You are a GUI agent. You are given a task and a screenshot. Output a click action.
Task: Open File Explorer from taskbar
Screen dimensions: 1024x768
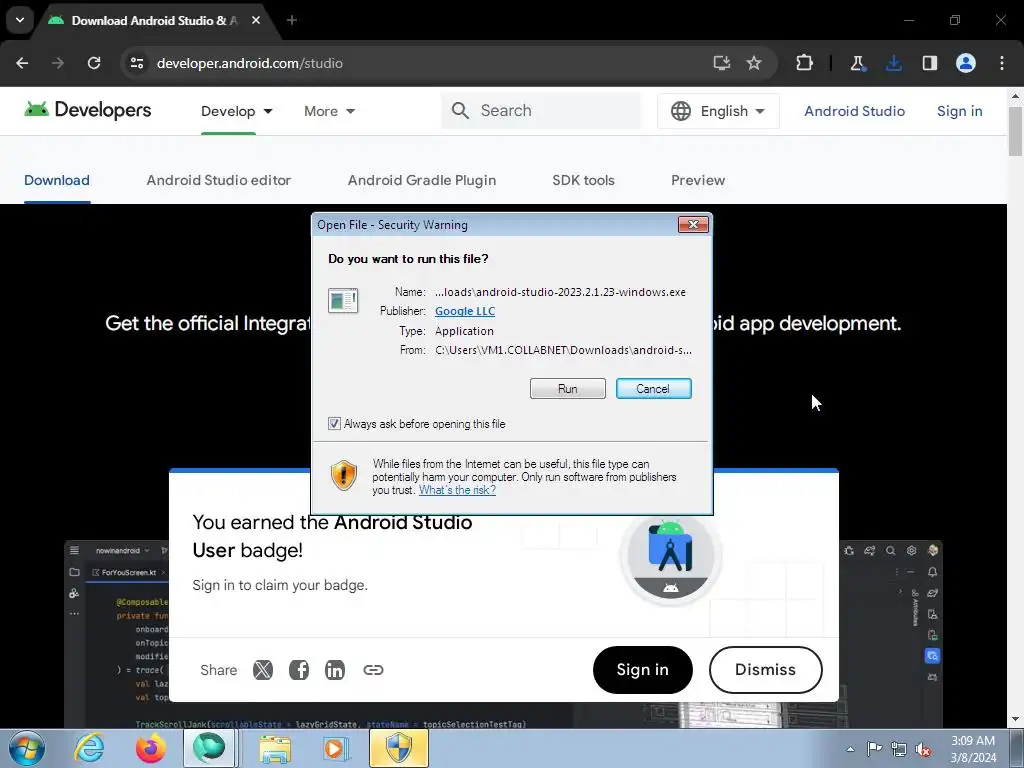tap(276, 748)
